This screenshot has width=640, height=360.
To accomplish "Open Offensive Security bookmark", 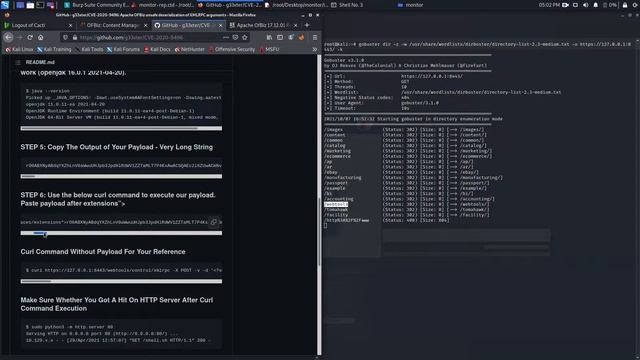I will click(x=232, y=49).
